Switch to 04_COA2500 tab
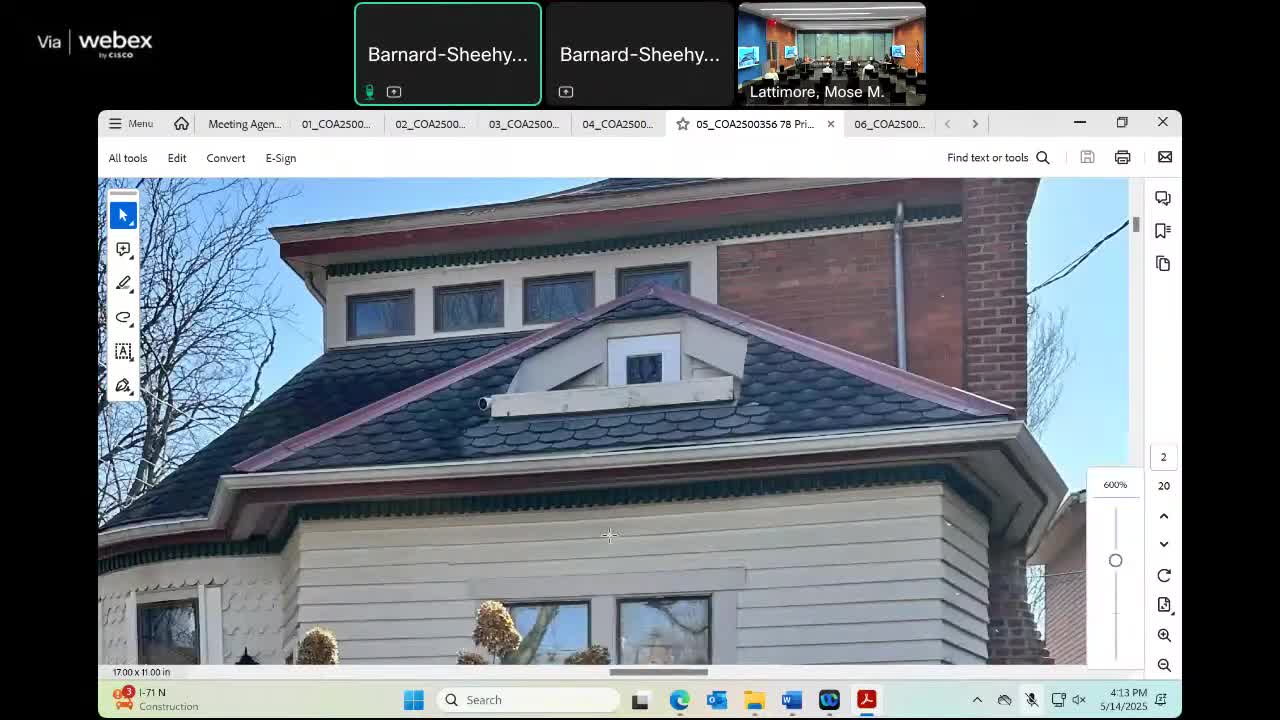Viewport: 1280px width, 720px height. point(618,124)
